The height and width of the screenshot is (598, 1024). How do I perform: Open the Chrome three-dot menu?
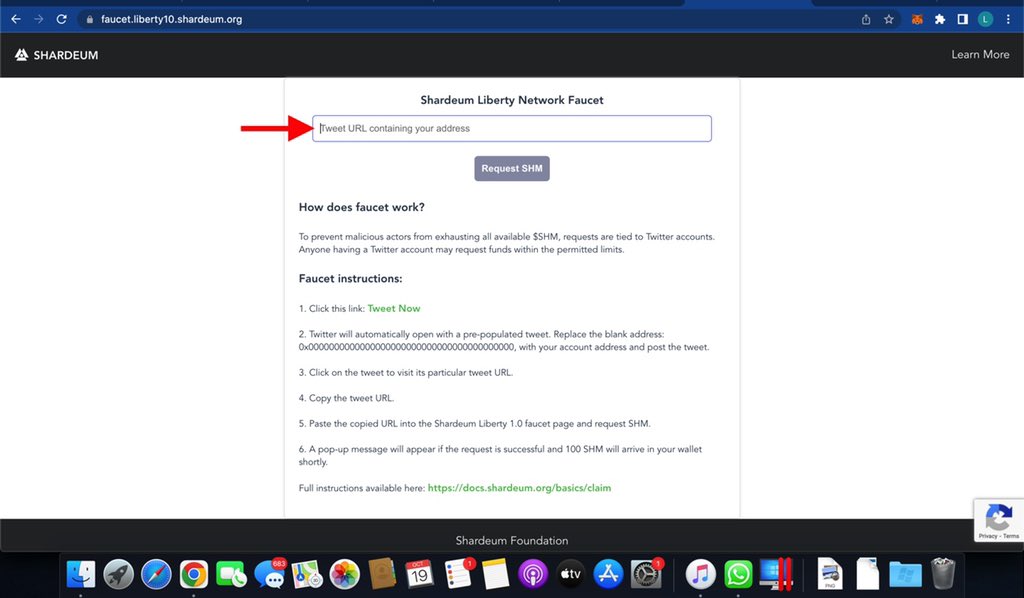pos(1008,20)
